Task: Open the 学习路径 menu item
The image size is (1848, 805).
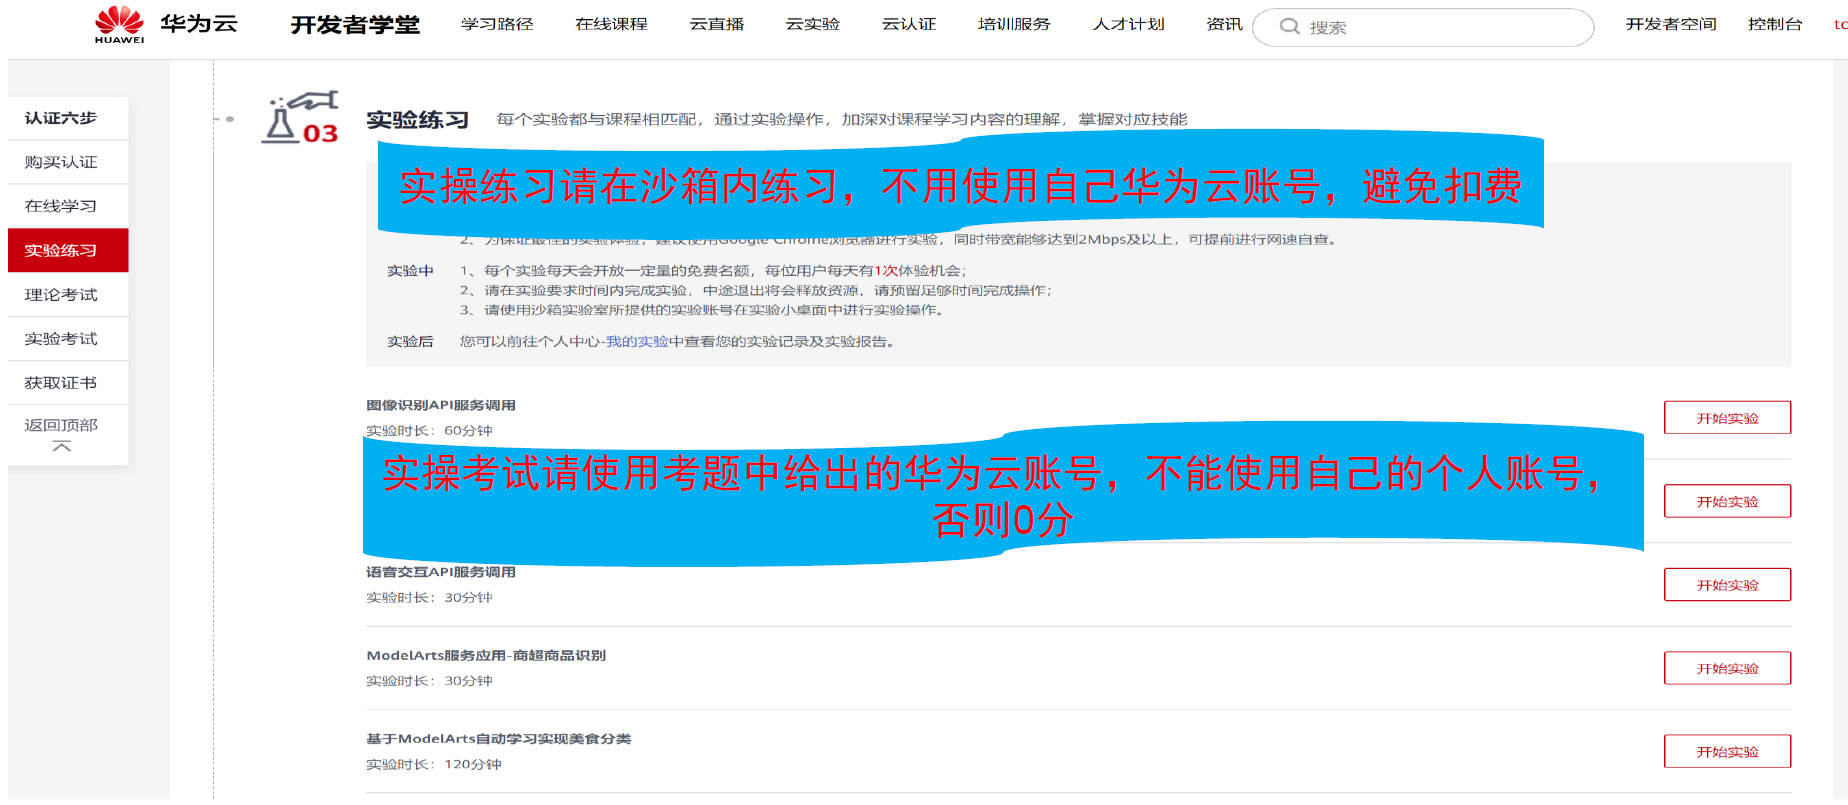Action: pyautogui.click(x=497, y=24)
